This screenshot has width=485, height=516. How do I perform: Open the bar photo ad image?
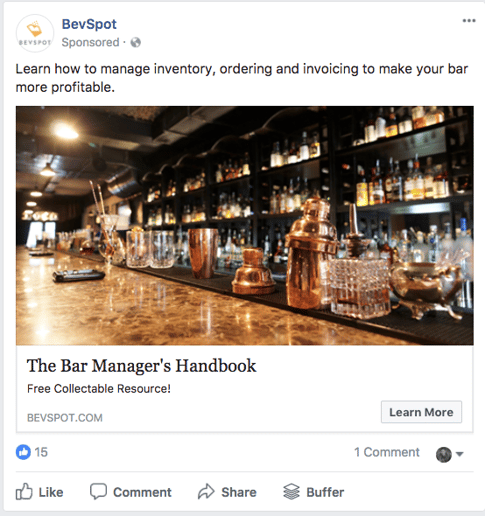[245, 225]
